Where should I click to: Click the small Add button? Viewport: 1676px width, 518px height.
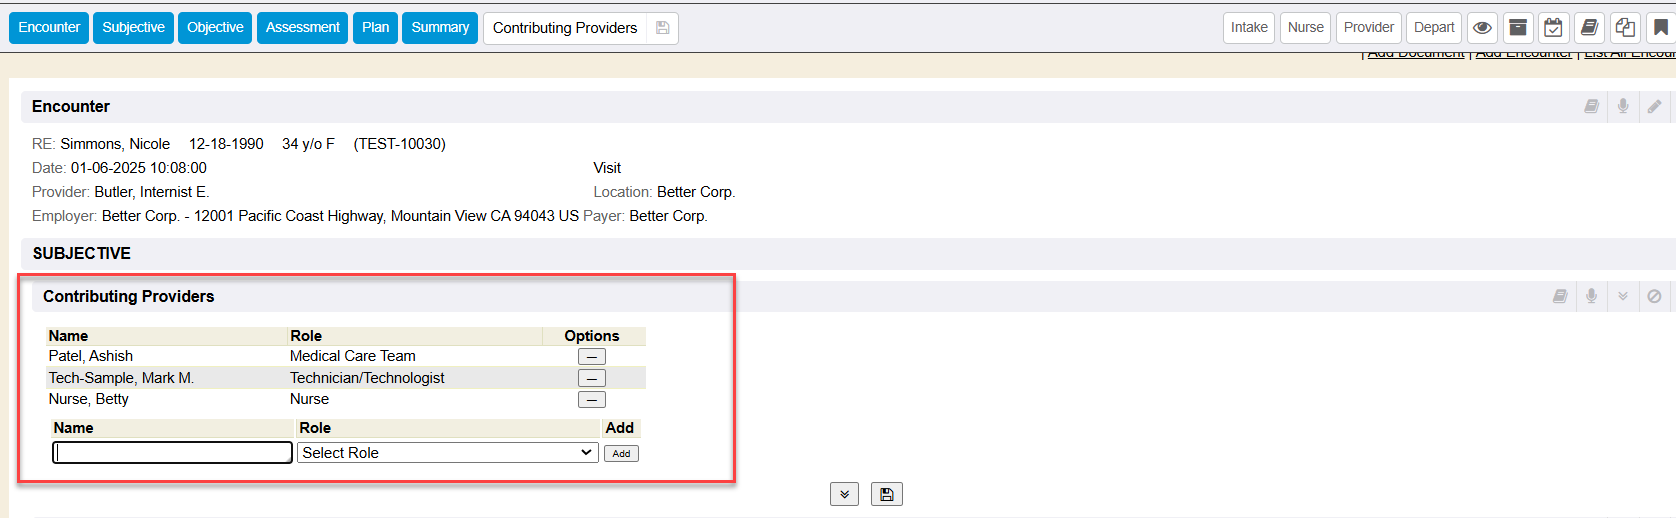[x=621, y=454]
